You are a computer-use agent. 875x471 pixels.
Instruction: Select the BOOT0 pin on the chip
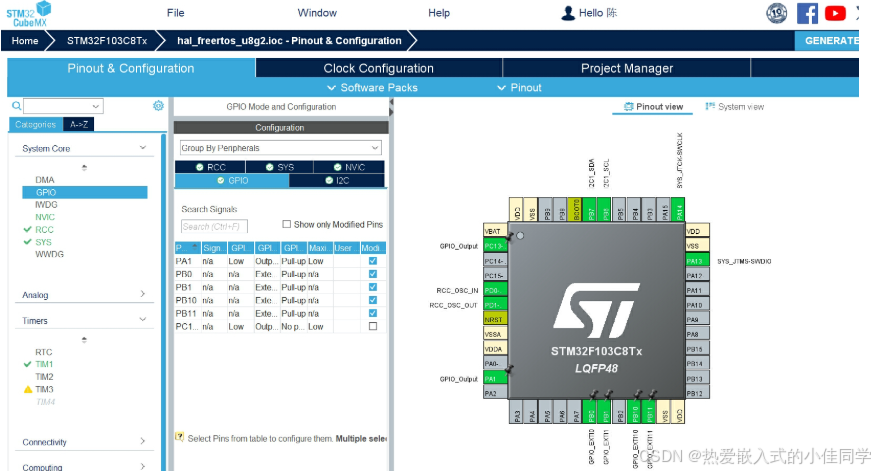[575, 209]
